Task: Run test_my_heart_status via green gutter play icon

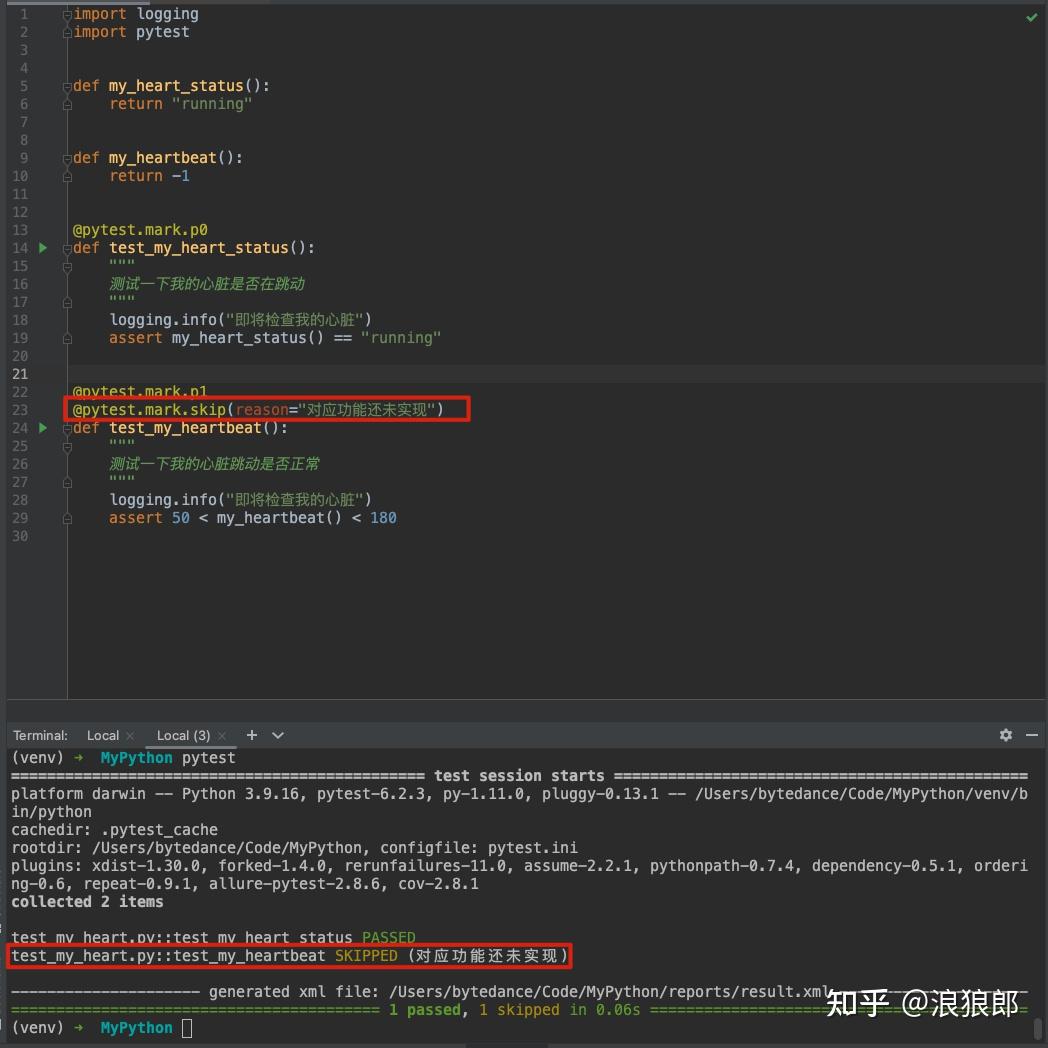Action: pos(42,248)
